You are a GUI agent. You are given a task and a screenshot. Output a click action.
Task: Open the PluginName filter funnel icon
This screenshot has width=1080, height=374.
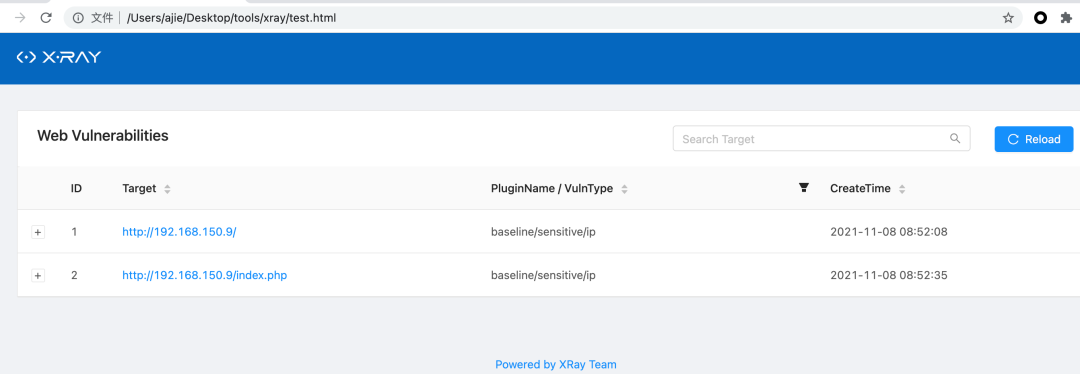click(803, 187)
